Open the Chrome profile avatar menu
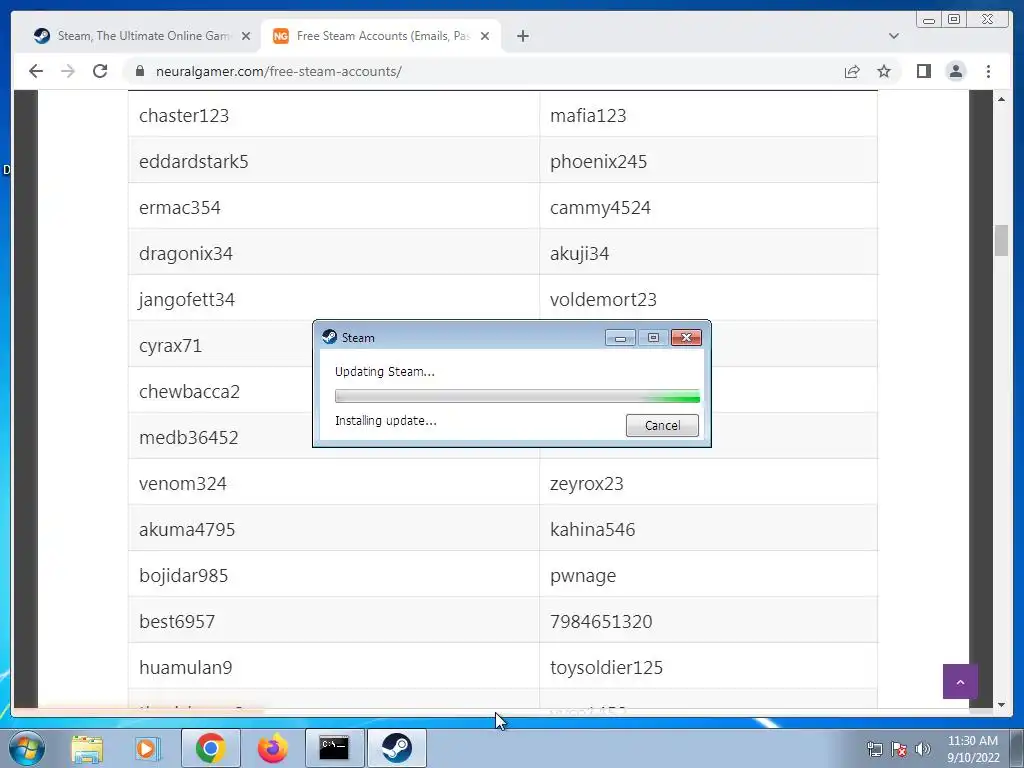This screenshot has height=768, width=1024. click(955, 71)
